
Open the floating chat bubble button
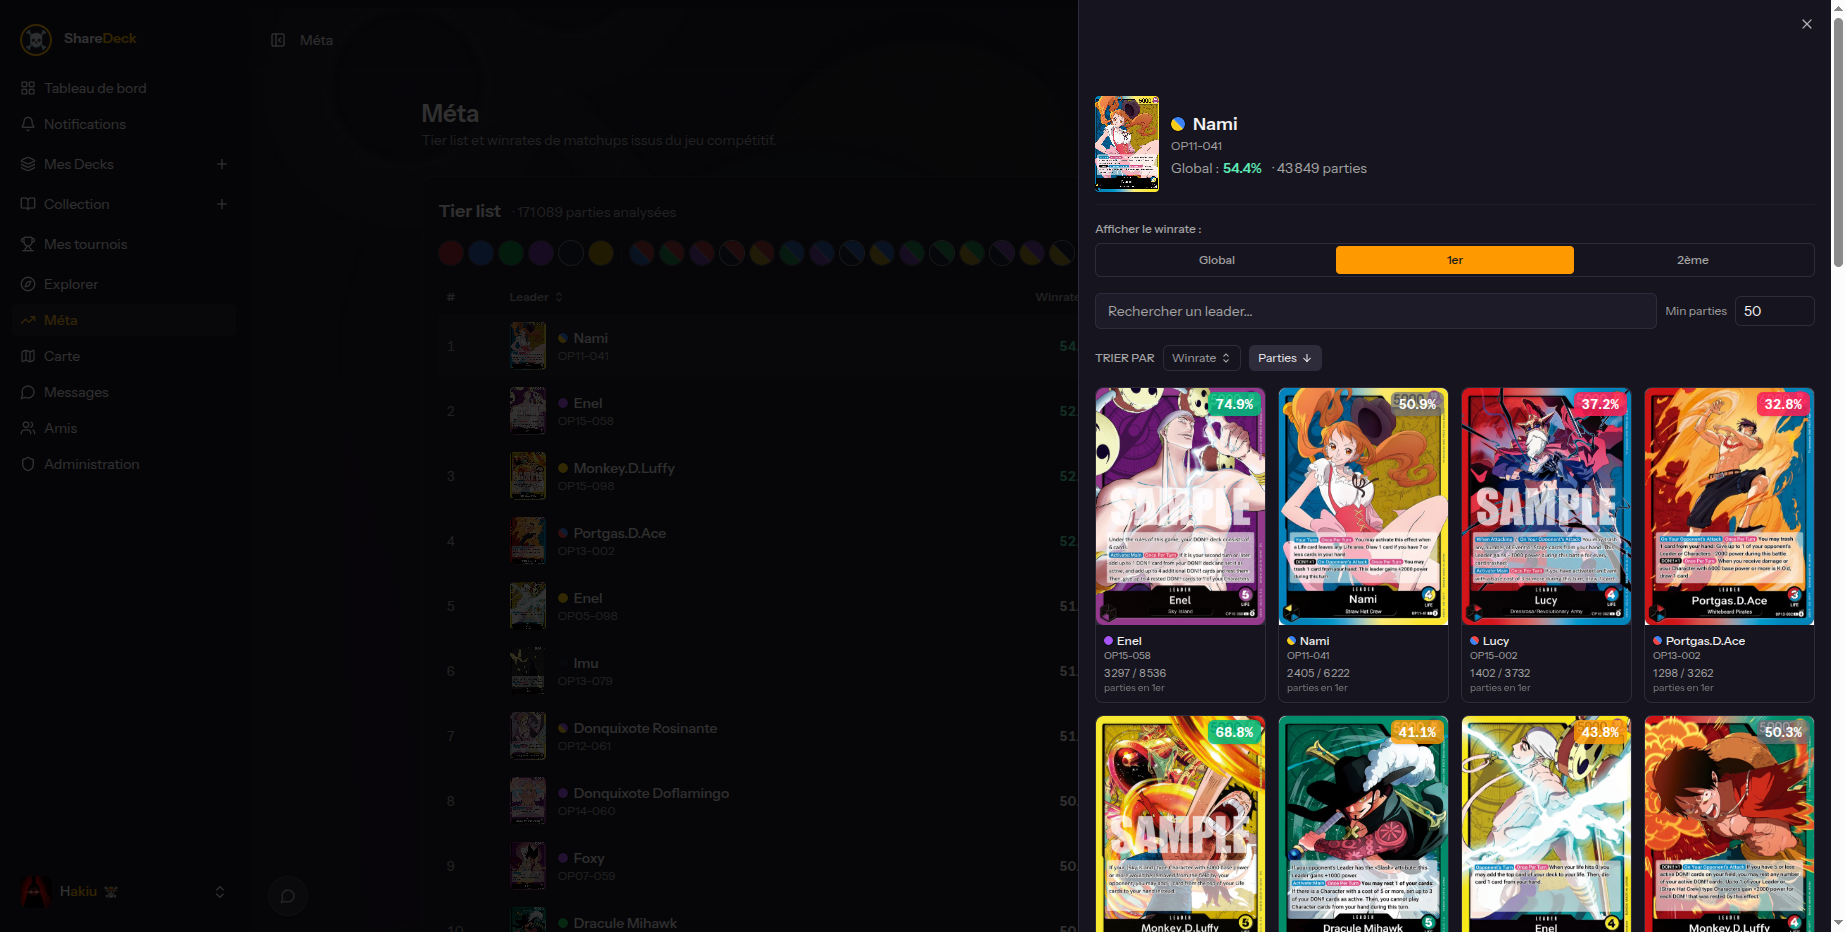[288, 895]
